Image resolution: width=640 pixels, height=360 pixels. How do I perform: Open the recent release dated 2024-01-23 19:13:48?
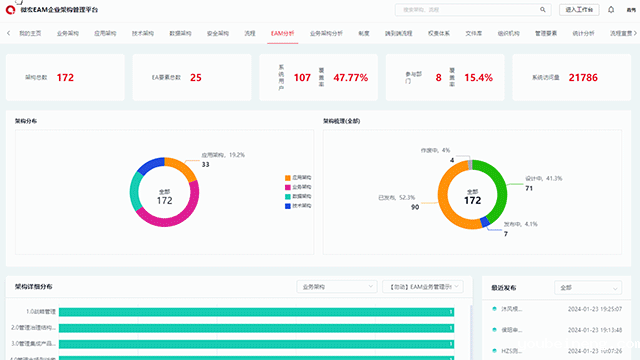click(x=557, y=330)
